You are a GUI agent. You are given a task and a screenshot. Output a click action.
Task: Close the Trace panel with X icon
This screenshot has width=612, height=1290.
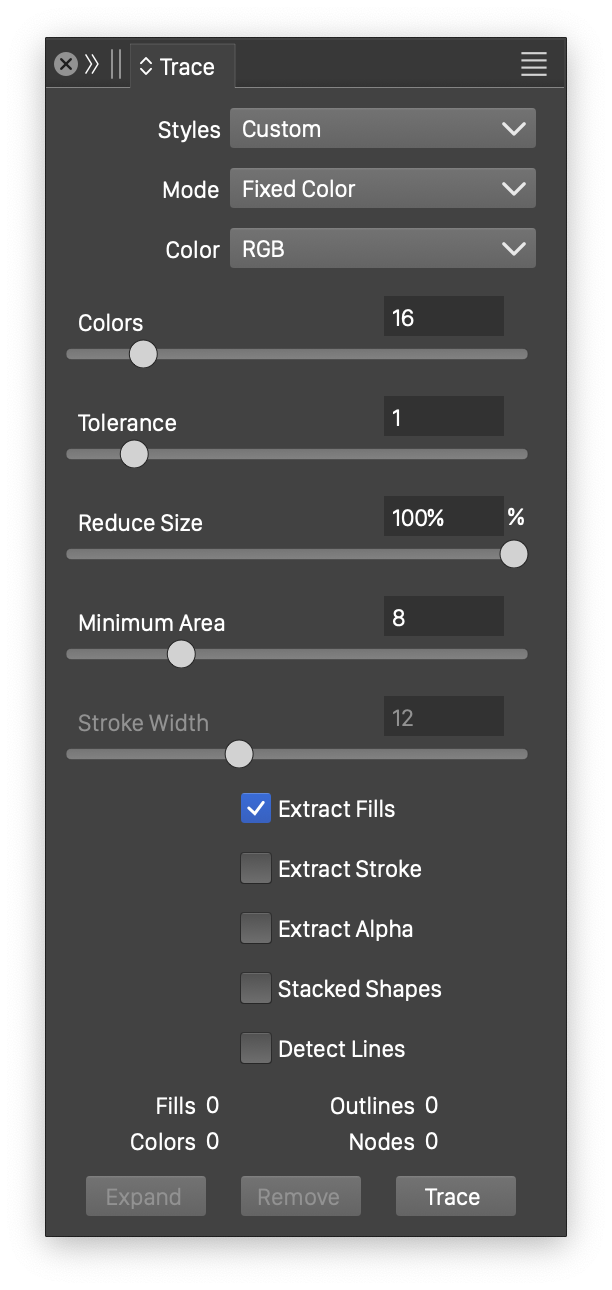[66, 65]
